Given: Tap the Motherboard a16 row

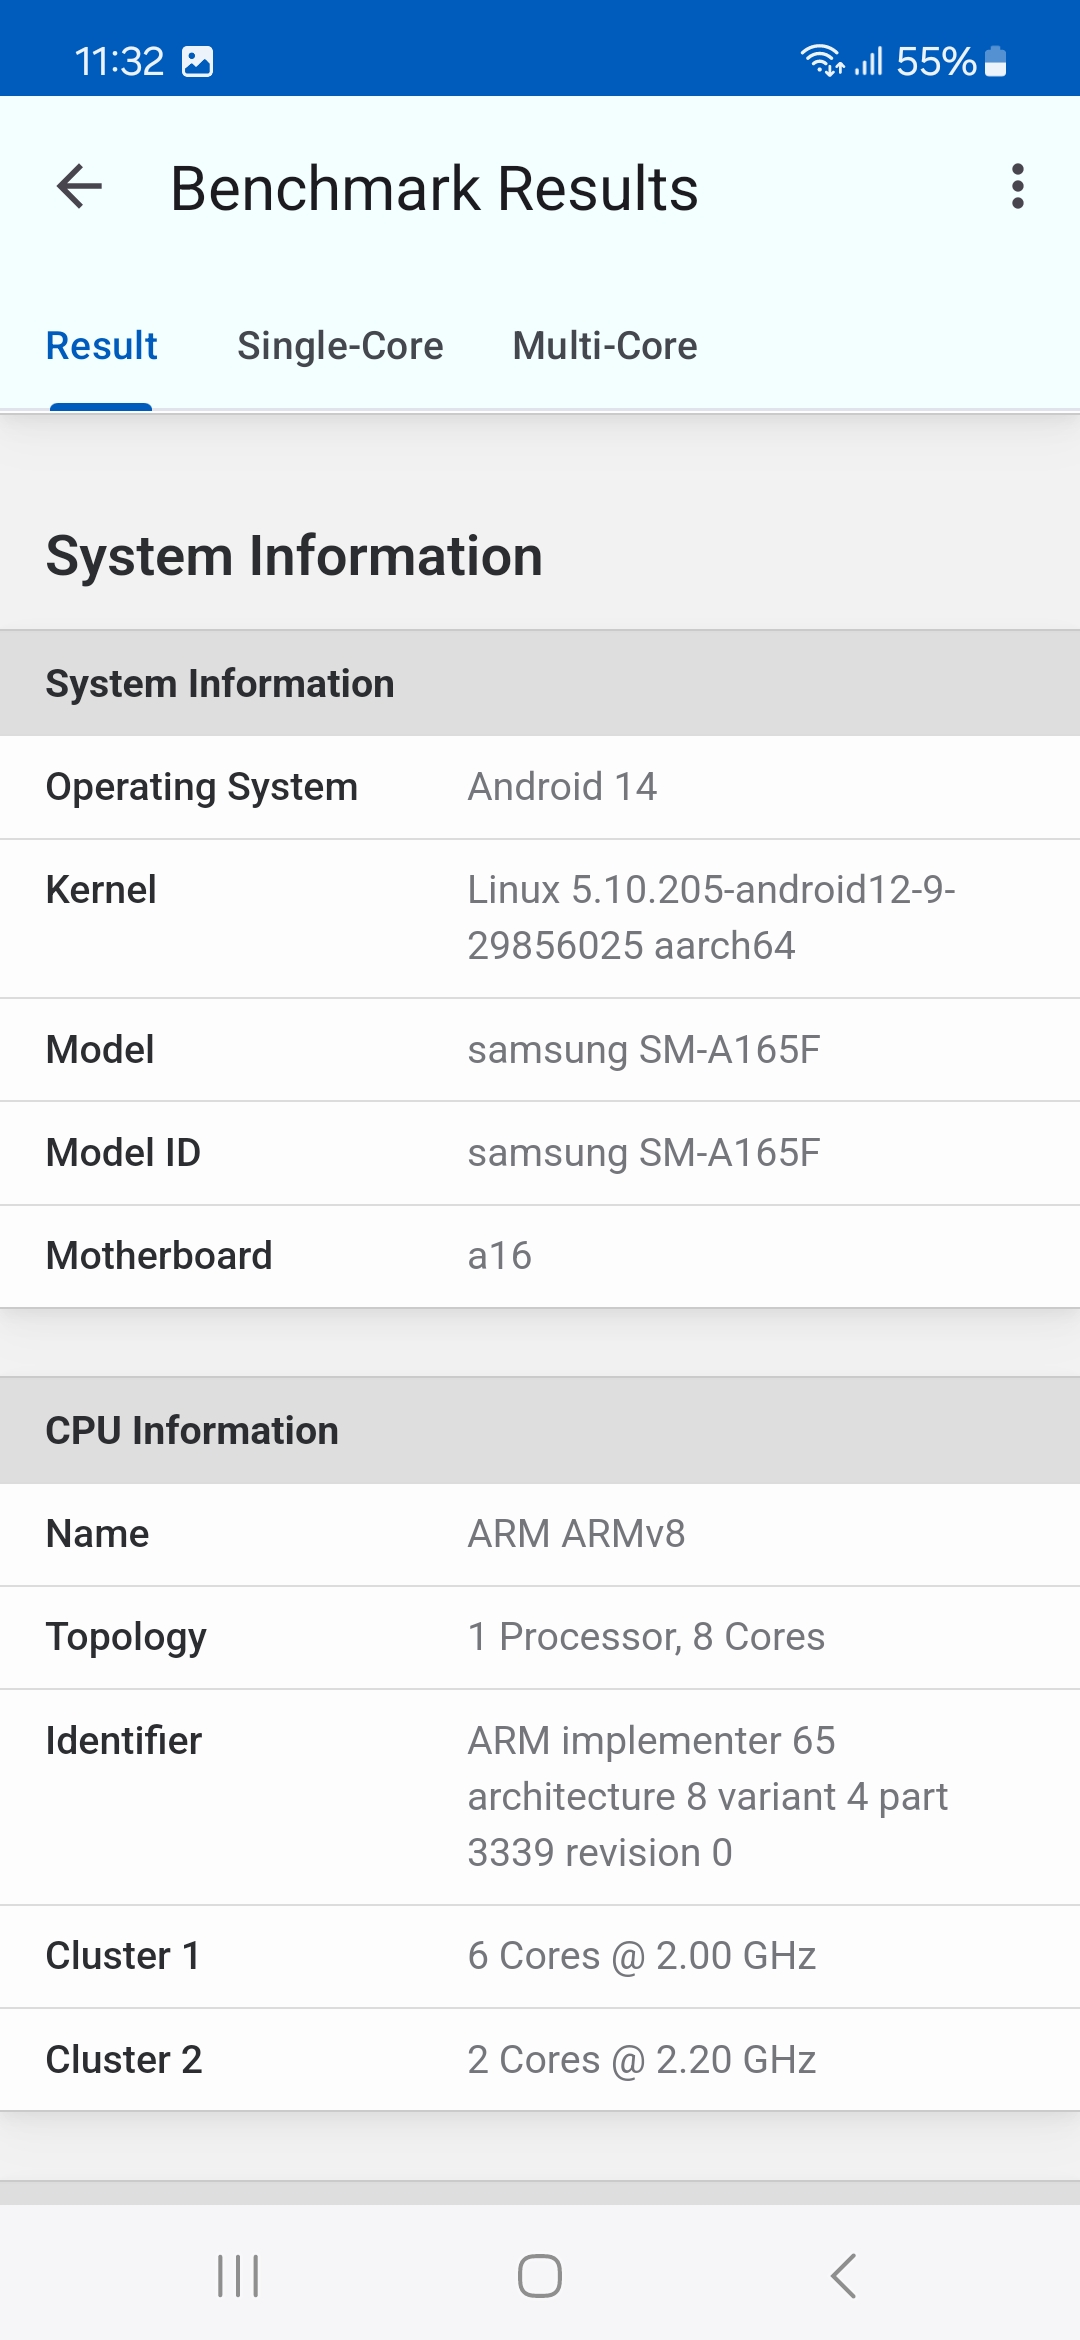Looking at the screenshot, I should [540, 1256].
